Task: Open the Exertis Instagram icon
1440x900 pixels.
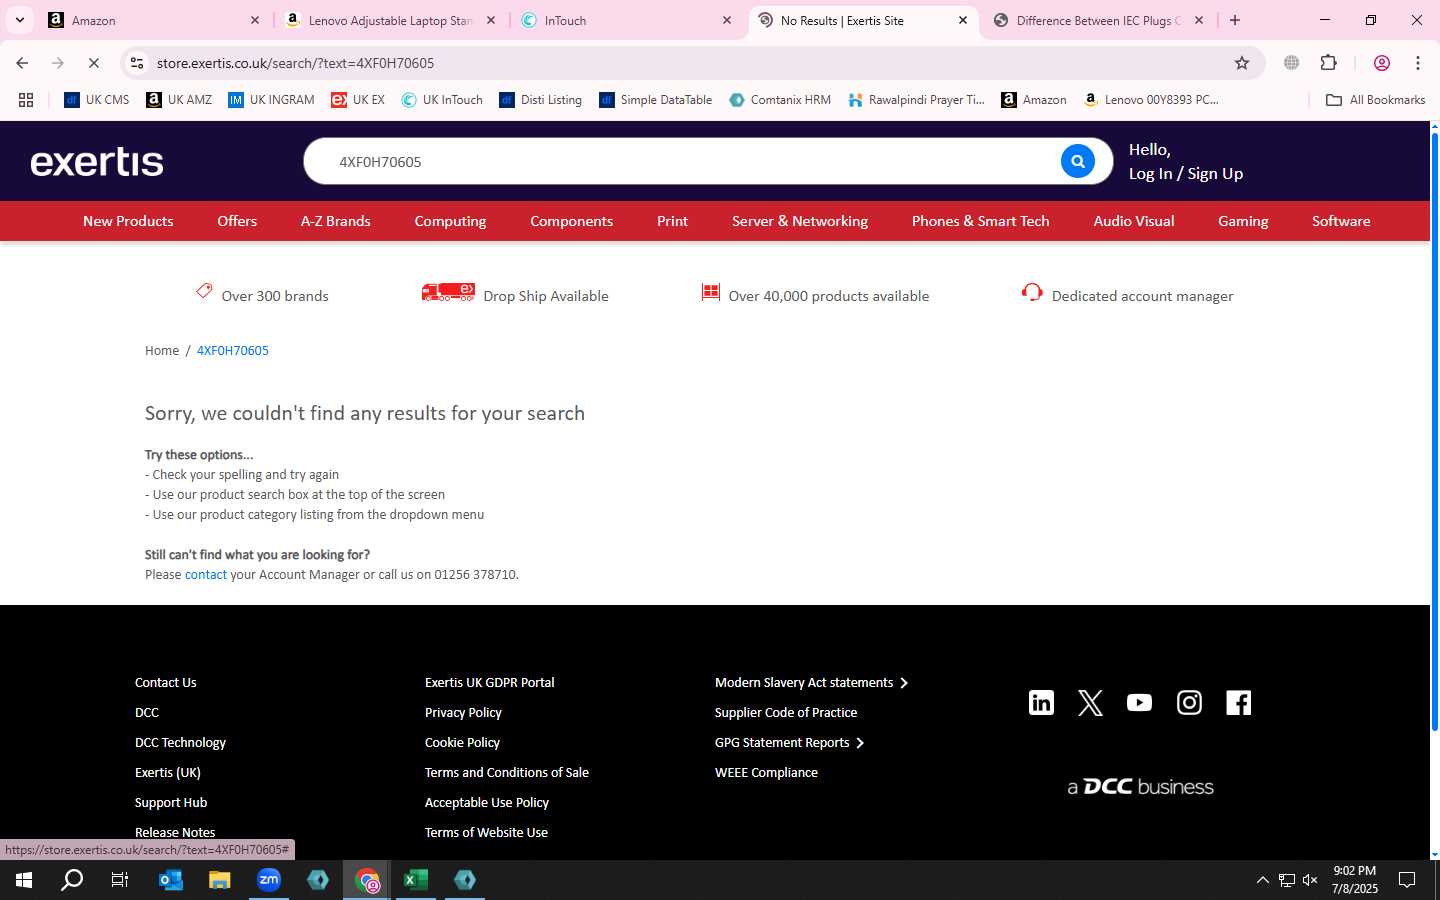Action: point(1189,703)
